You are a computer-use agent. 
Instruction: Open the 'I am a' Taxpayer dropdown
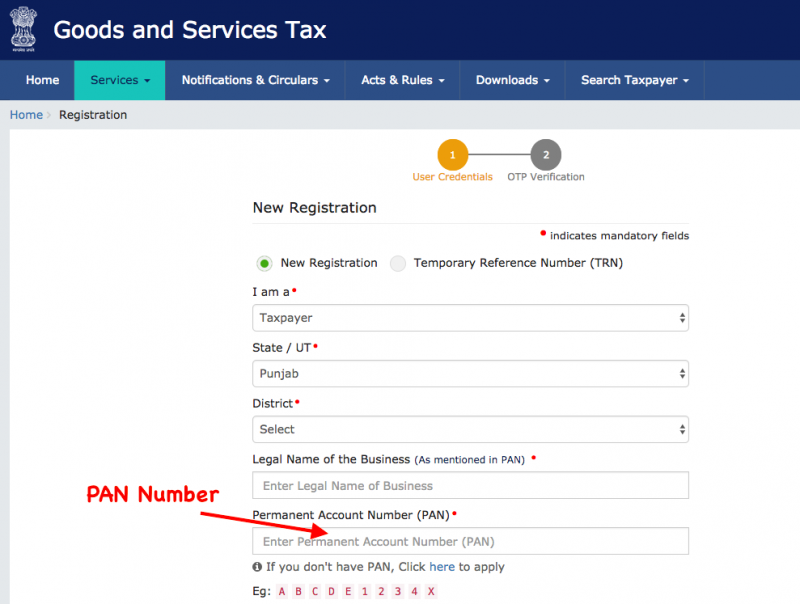click(470, 318)
